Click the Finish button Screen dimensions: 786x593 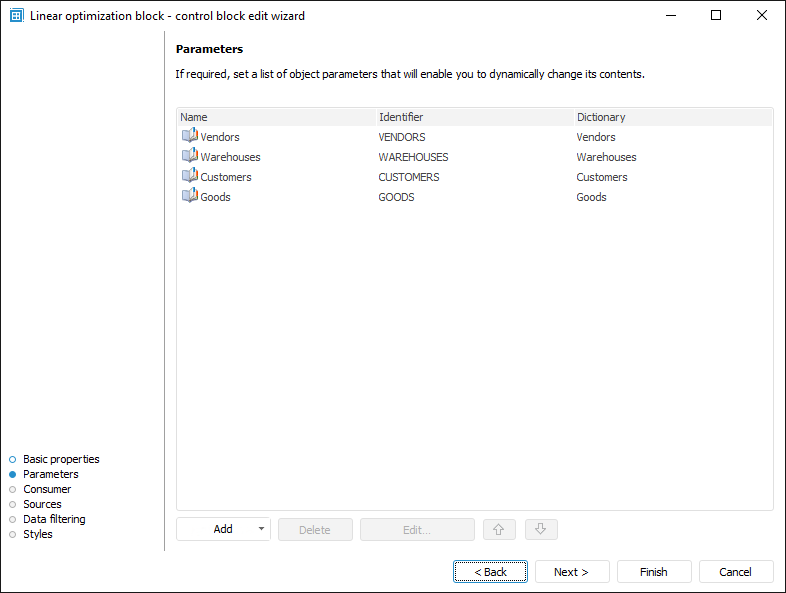pos(653,572)
